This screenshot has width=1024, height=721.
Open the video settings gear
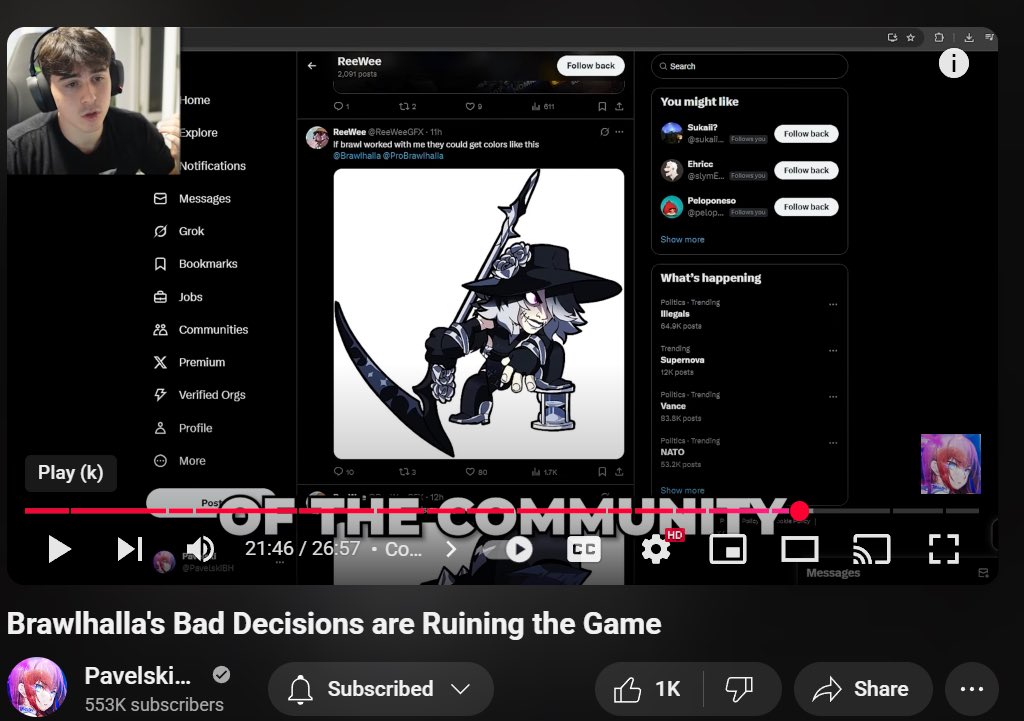click(x=656, y=549)
